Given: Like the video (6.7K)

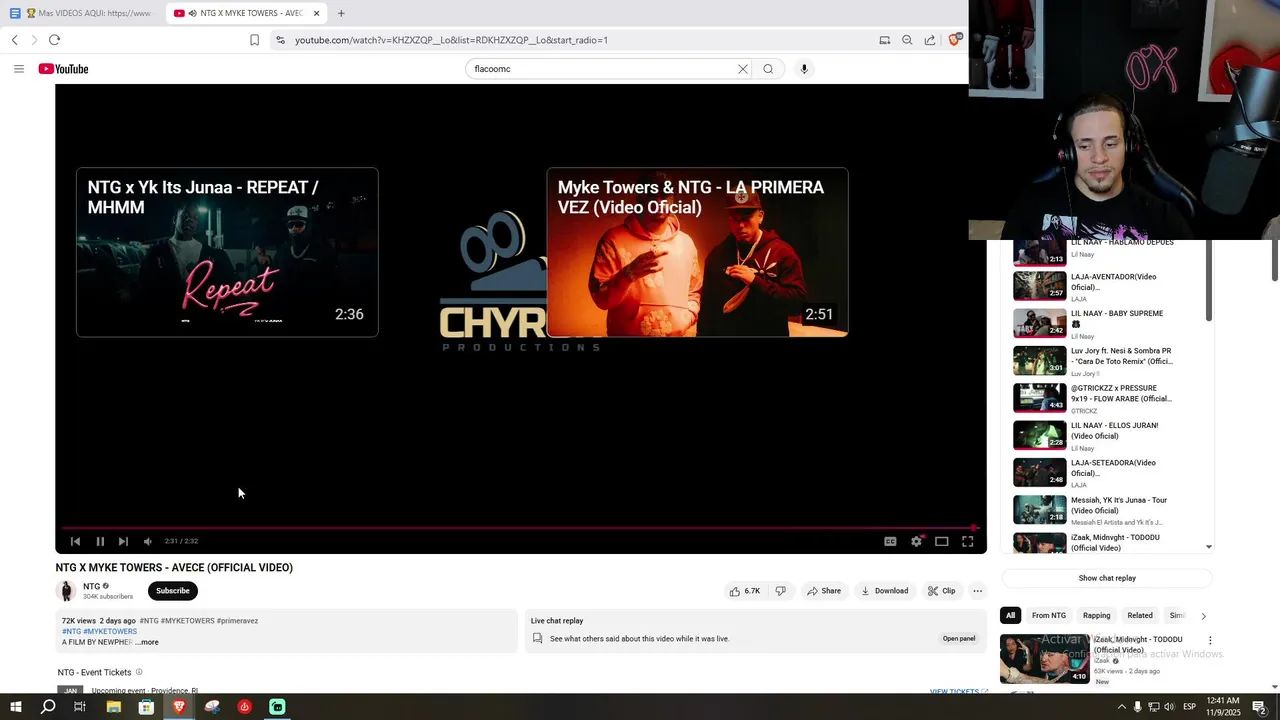Looking at the screenshot, I should [x=745, y=591].
